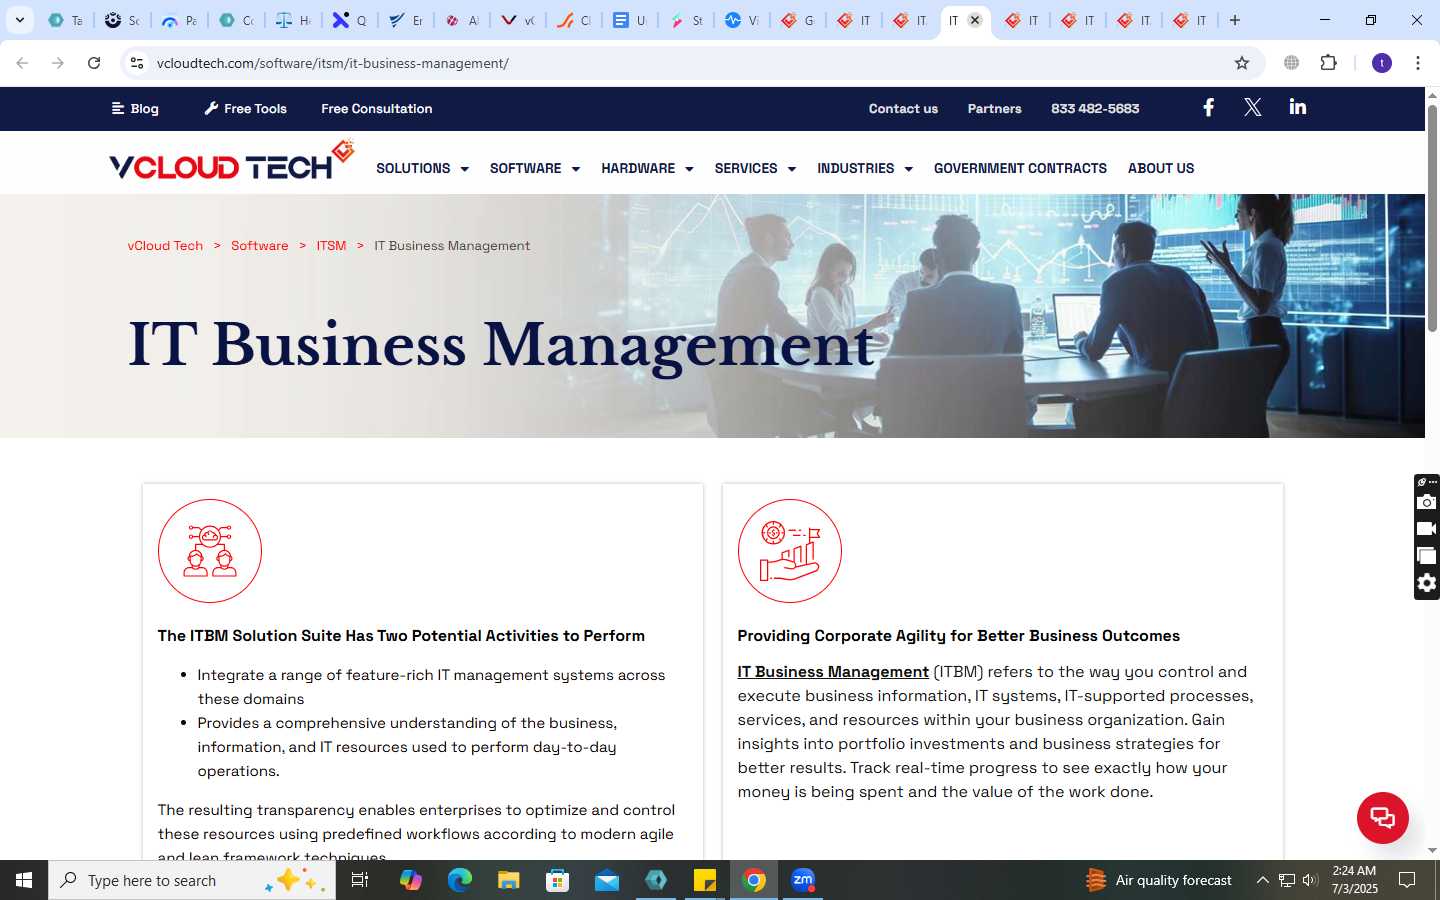This screenshot has width=1440, height=900.
Task: Launch Microsoft Edge from taskbar
Action: click(x=459, y=880)
